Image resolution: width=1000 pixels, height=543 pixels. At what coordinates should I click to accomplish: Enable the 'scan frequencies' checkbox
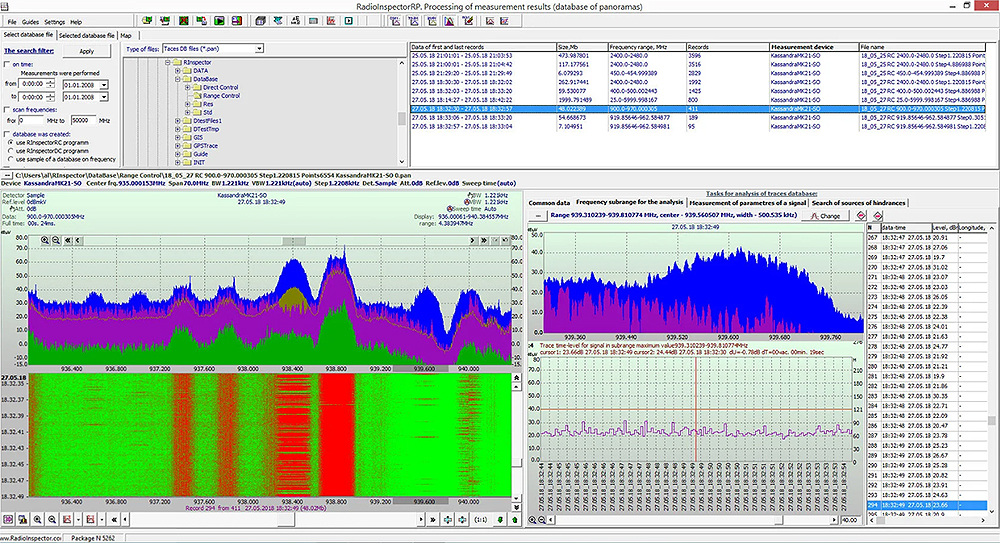[8, 108]
